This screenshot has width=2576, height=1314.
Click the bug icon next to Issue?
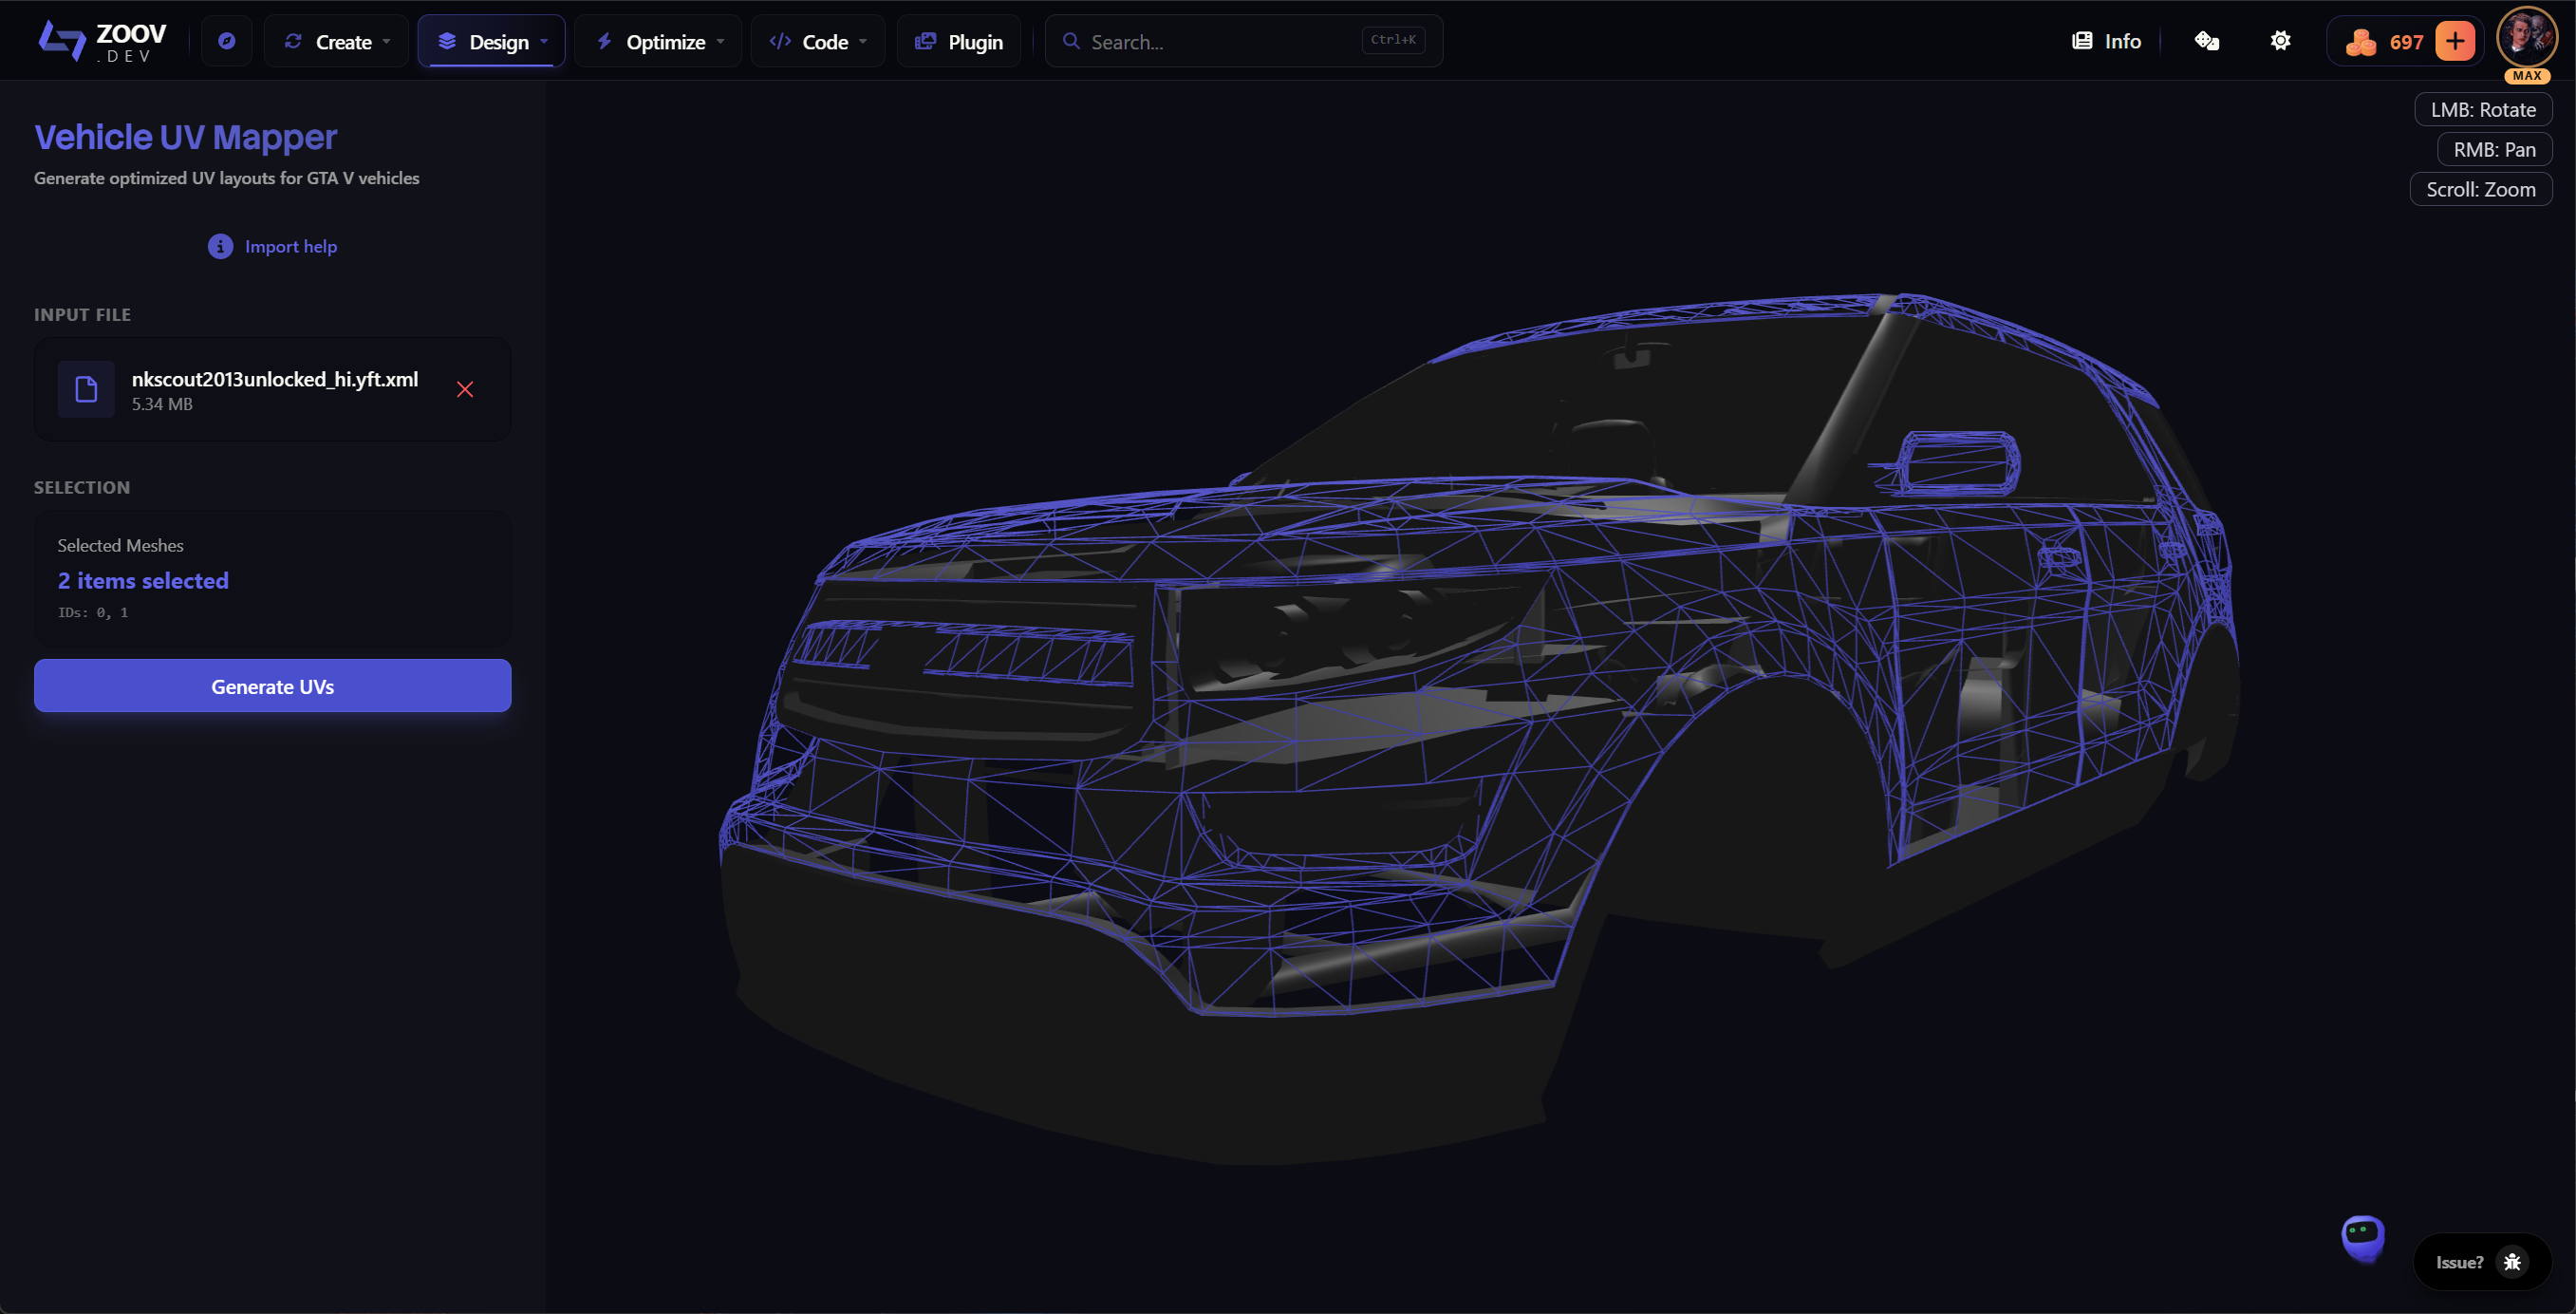click(x=2513, y=1261)
